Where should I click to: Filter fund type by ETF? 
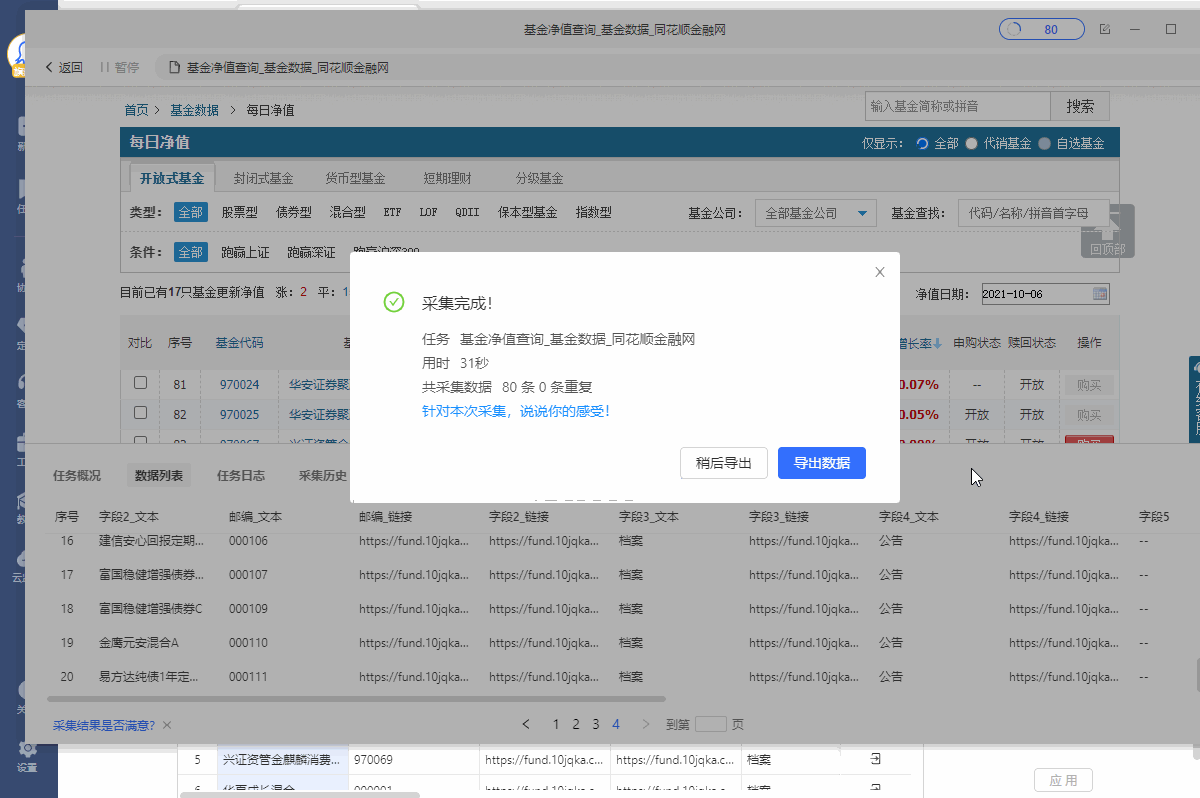[x=392, y=212]
